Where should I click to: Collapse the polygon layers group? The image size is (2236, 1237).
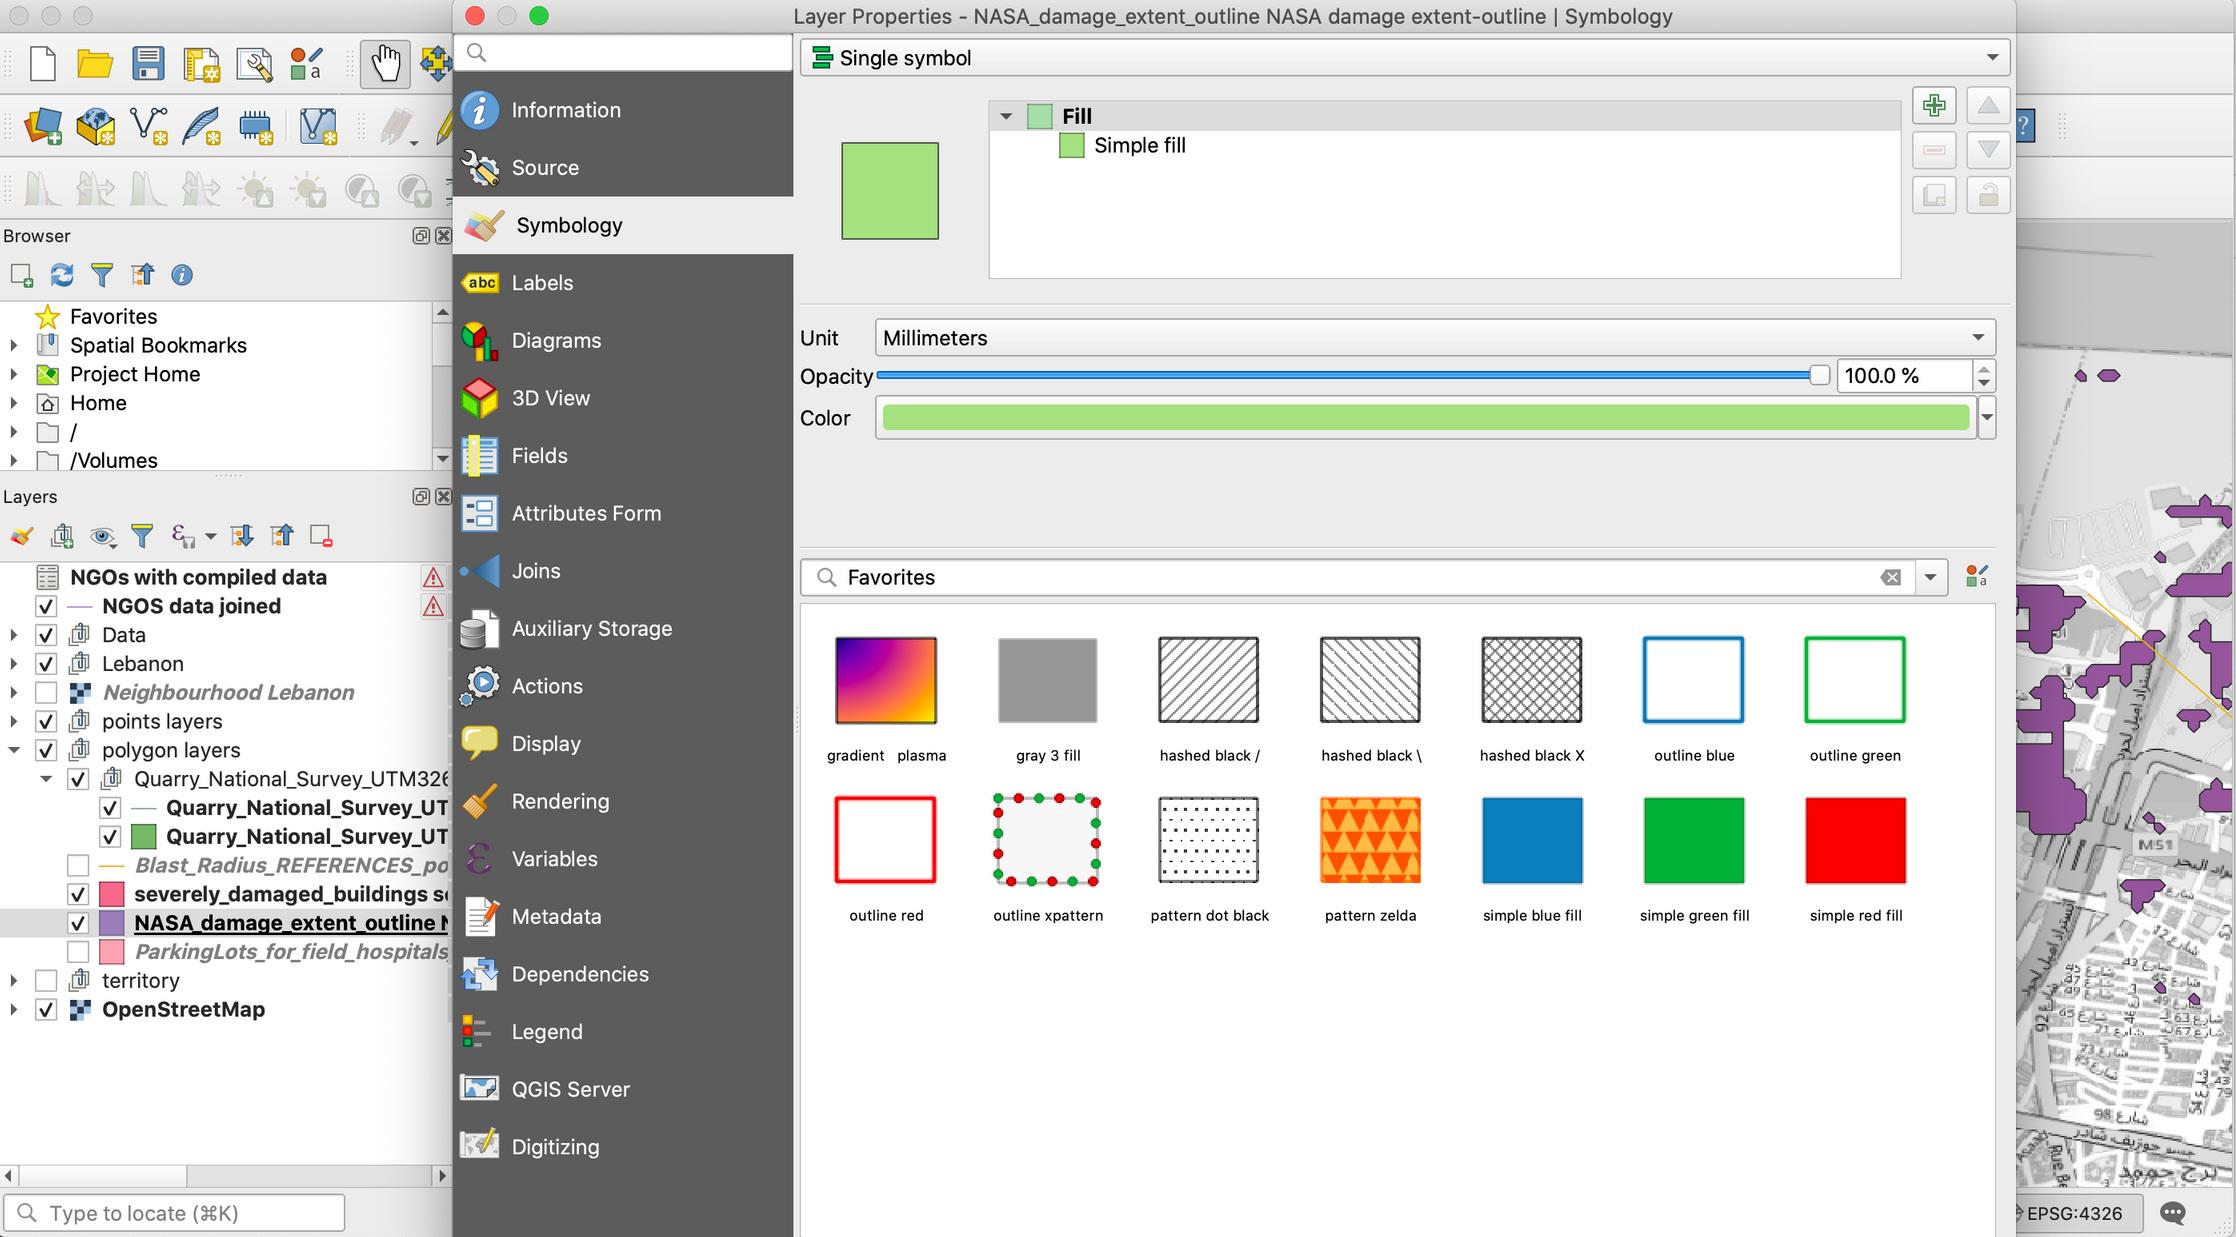point(14,750)
